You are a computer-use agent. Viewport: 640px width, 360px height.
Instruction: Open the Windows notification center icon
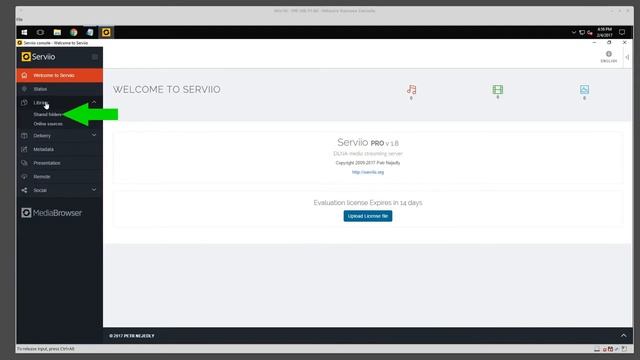(x=622, y=32)
